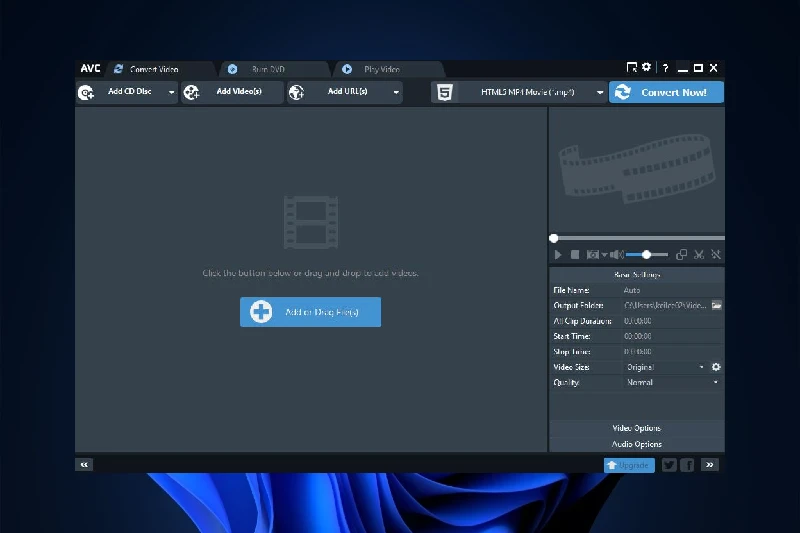800x533 pixels.
Task: Click the AVC logo
Action: click(x=90, y=68)
